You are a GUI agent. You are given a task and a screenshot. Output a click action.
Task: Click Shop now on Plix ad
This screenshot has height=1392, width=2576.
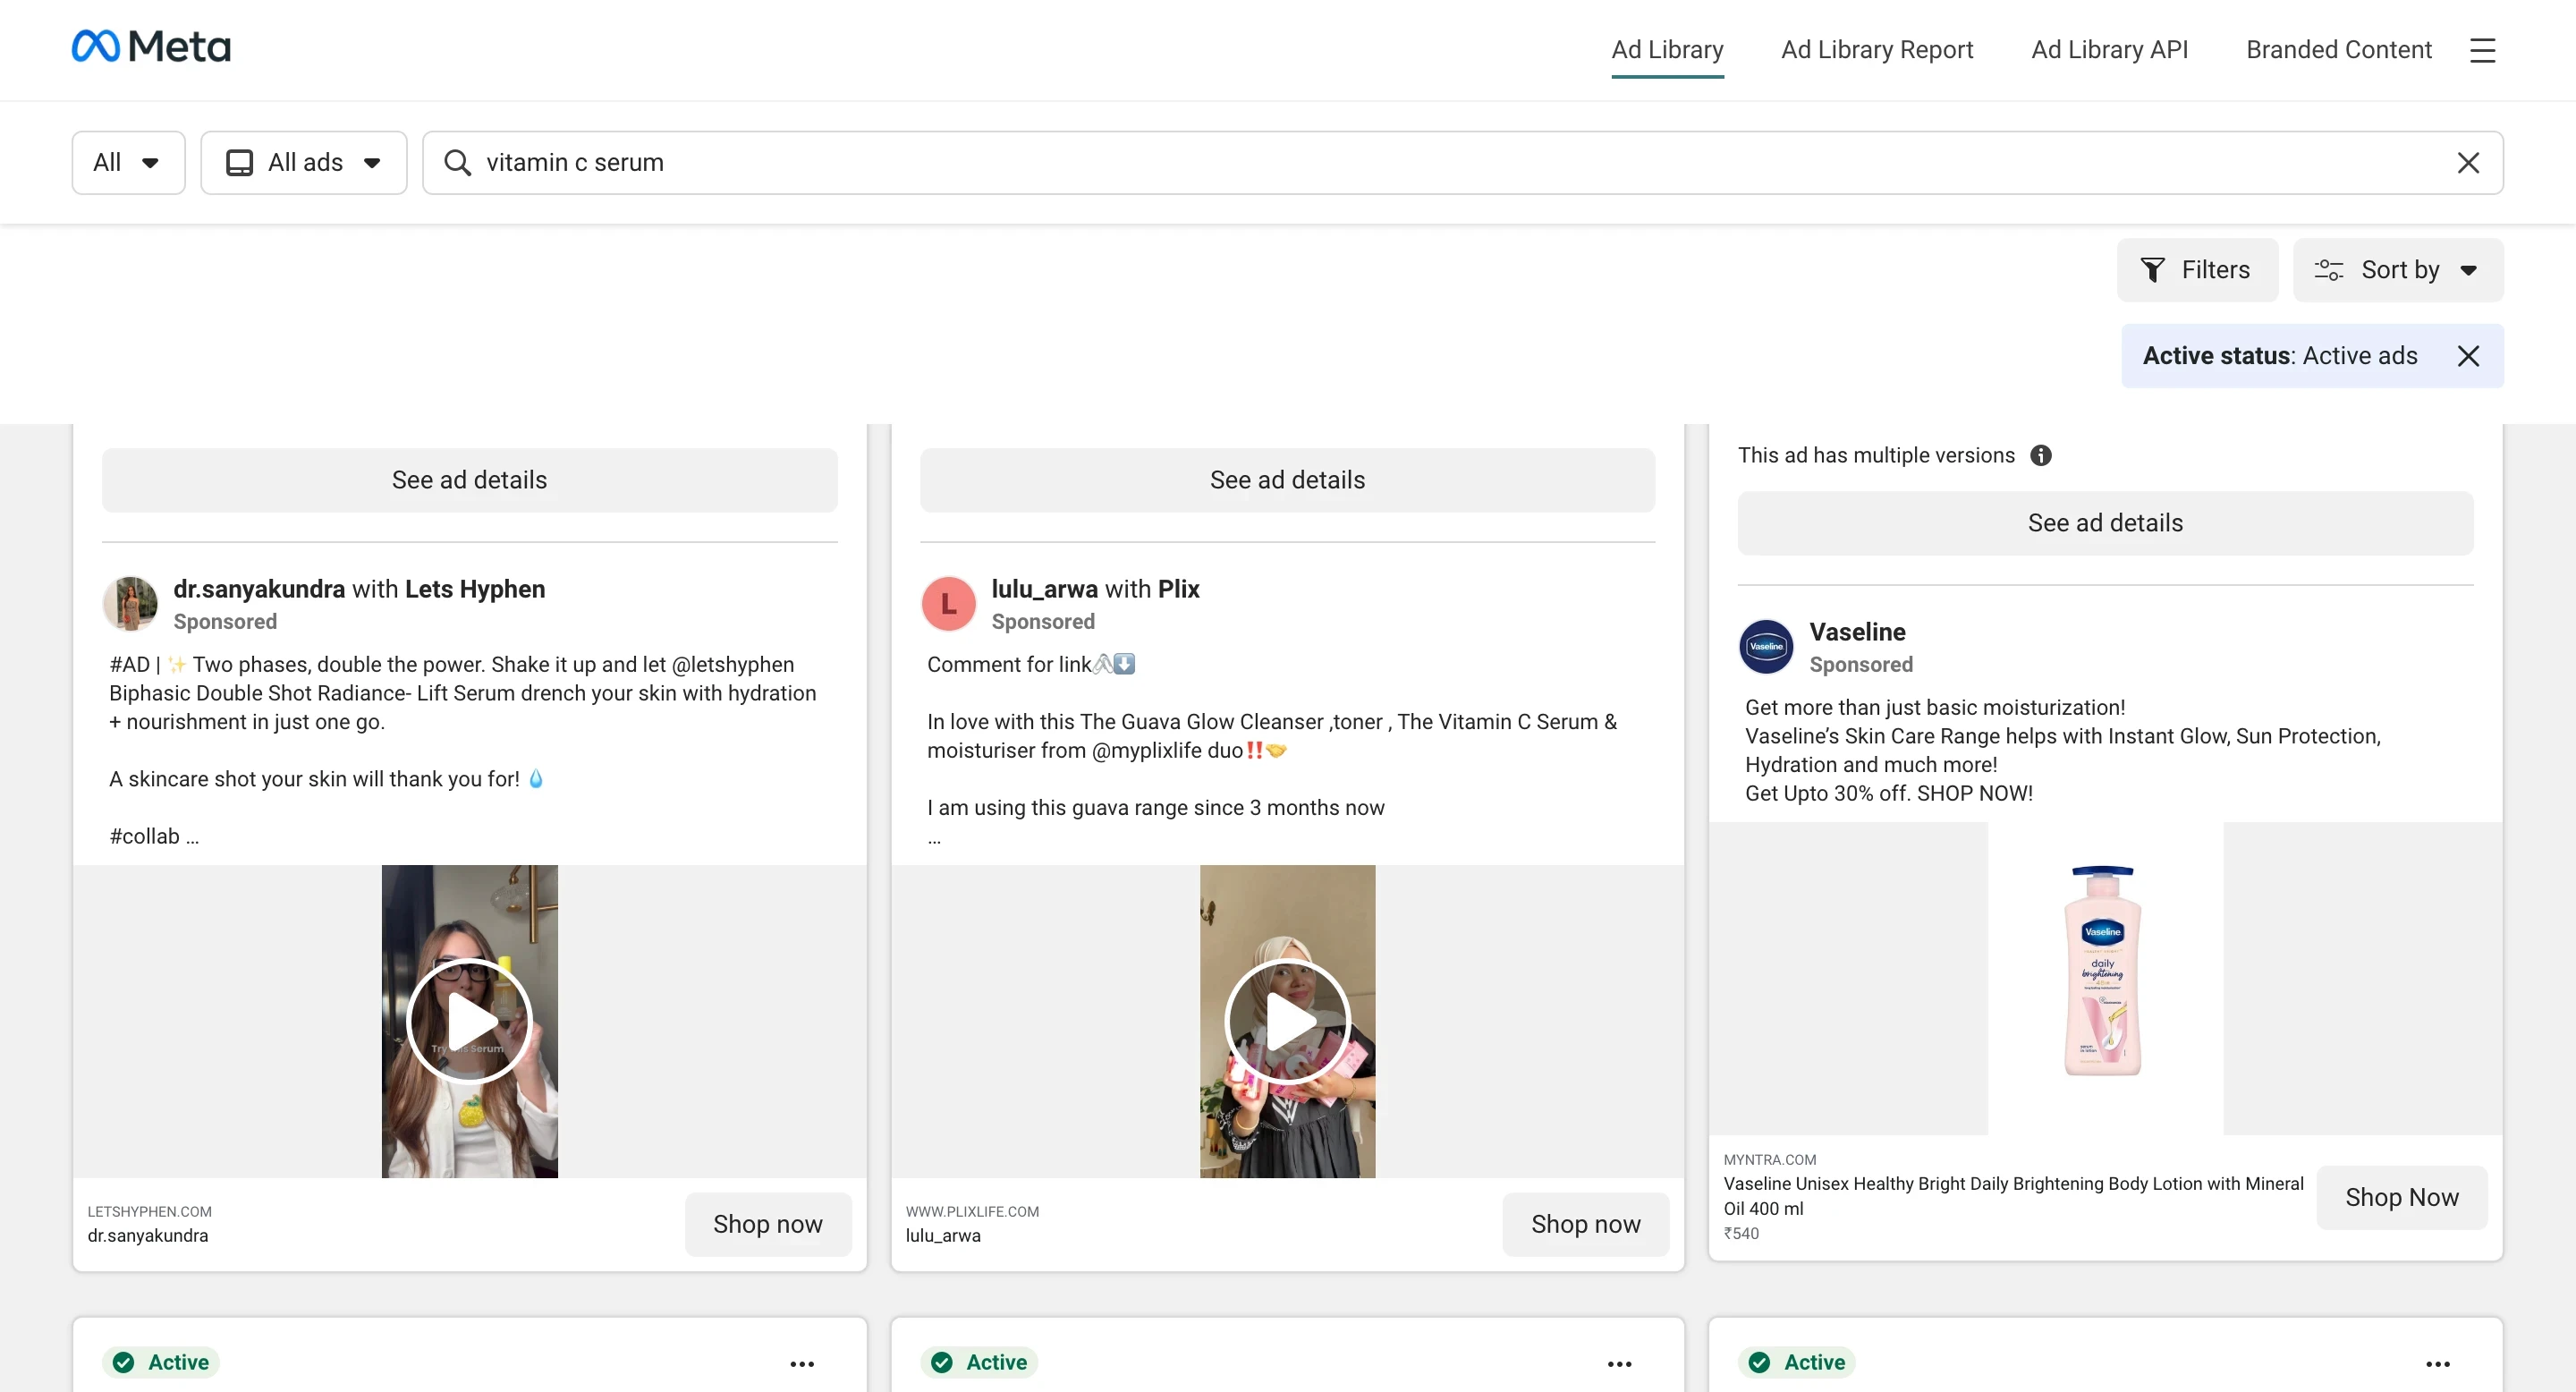pyautogui.click(x=1585, y=1224)
